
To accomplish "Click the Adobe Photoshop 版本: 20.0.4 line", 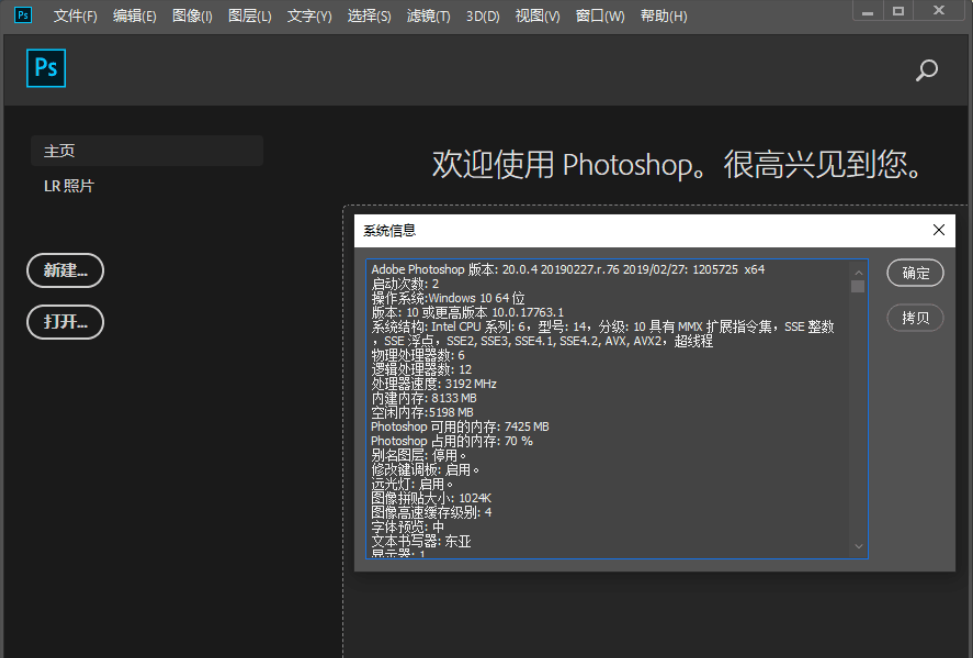I will click(x=568, y=270).
